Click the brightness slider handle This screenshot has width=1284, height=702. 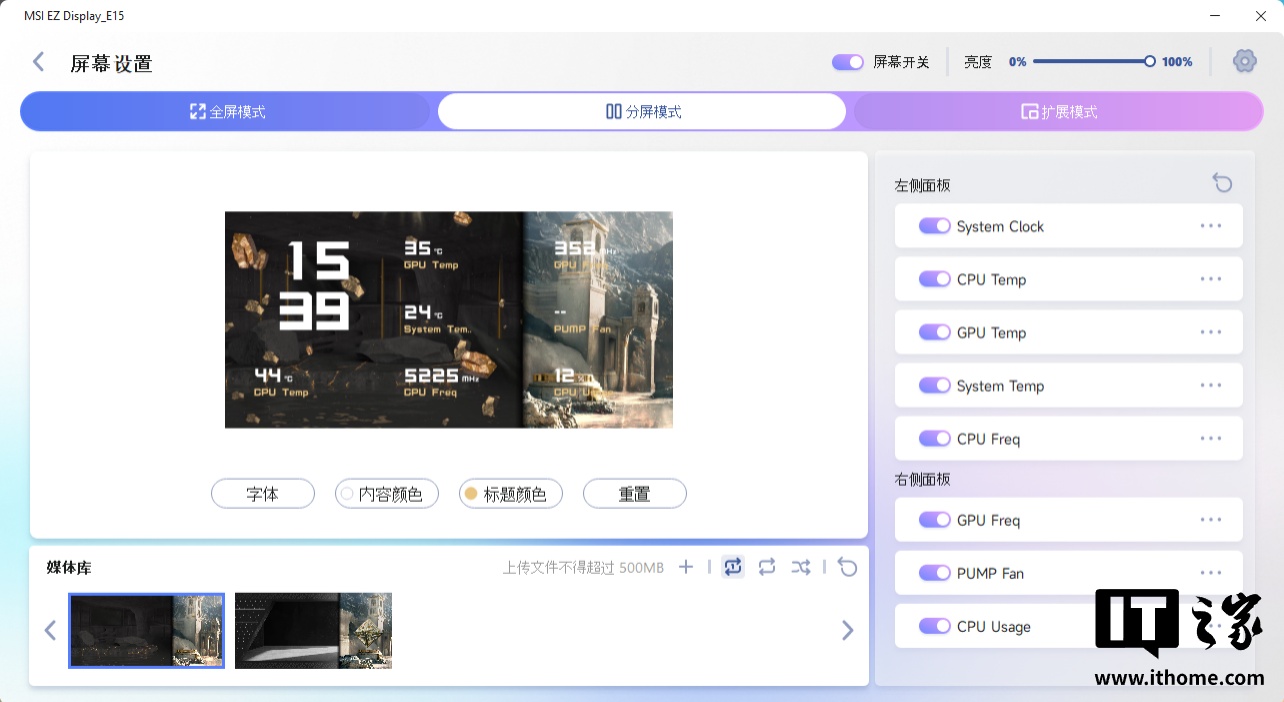1150,61
